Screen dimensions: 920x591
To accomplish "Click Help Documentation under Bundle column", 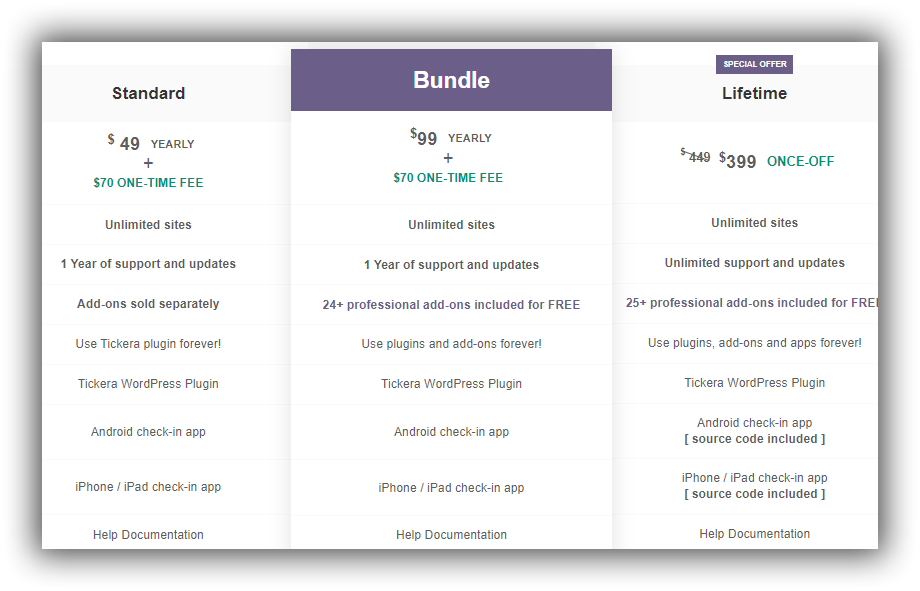I will point(451,535).
